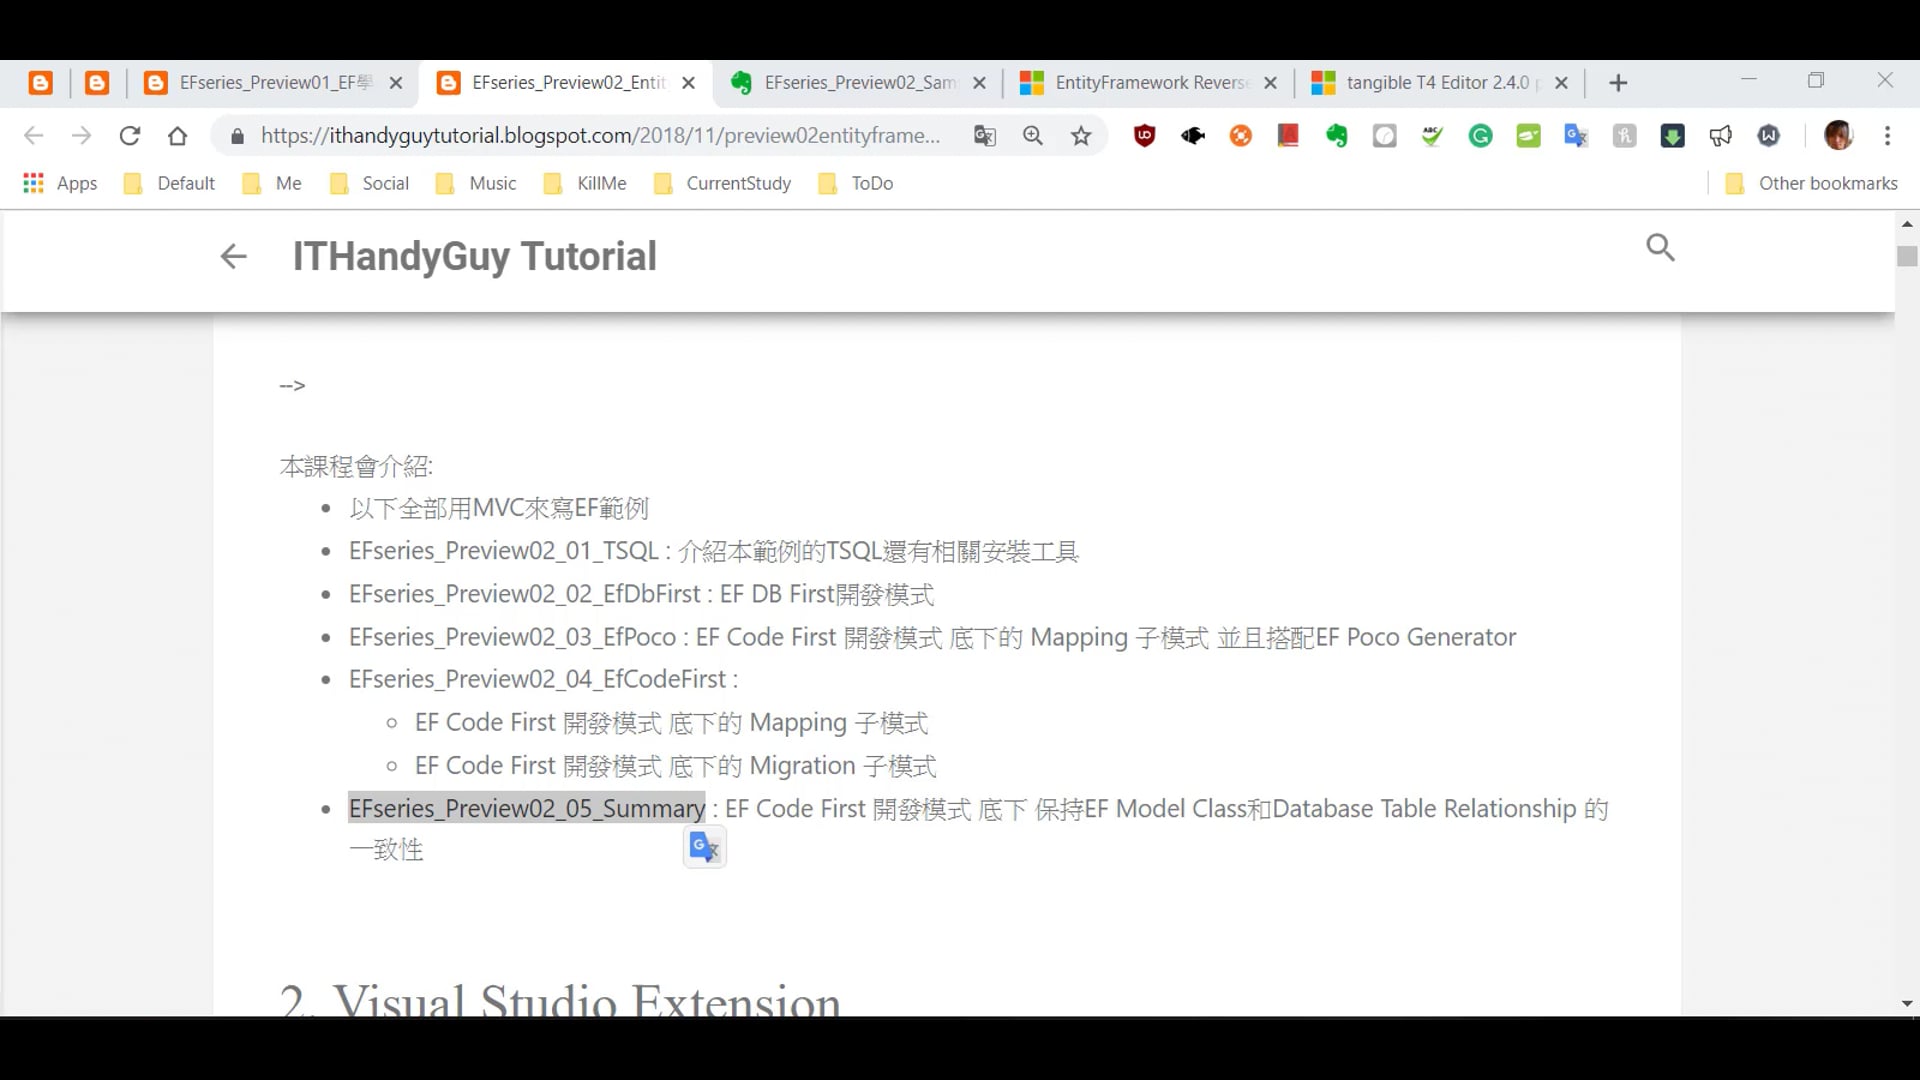Viewport: 1920px width, 1080px height.
Task: Click the zoom magnifier in the address bar
Action: (x=1033, y=136)
